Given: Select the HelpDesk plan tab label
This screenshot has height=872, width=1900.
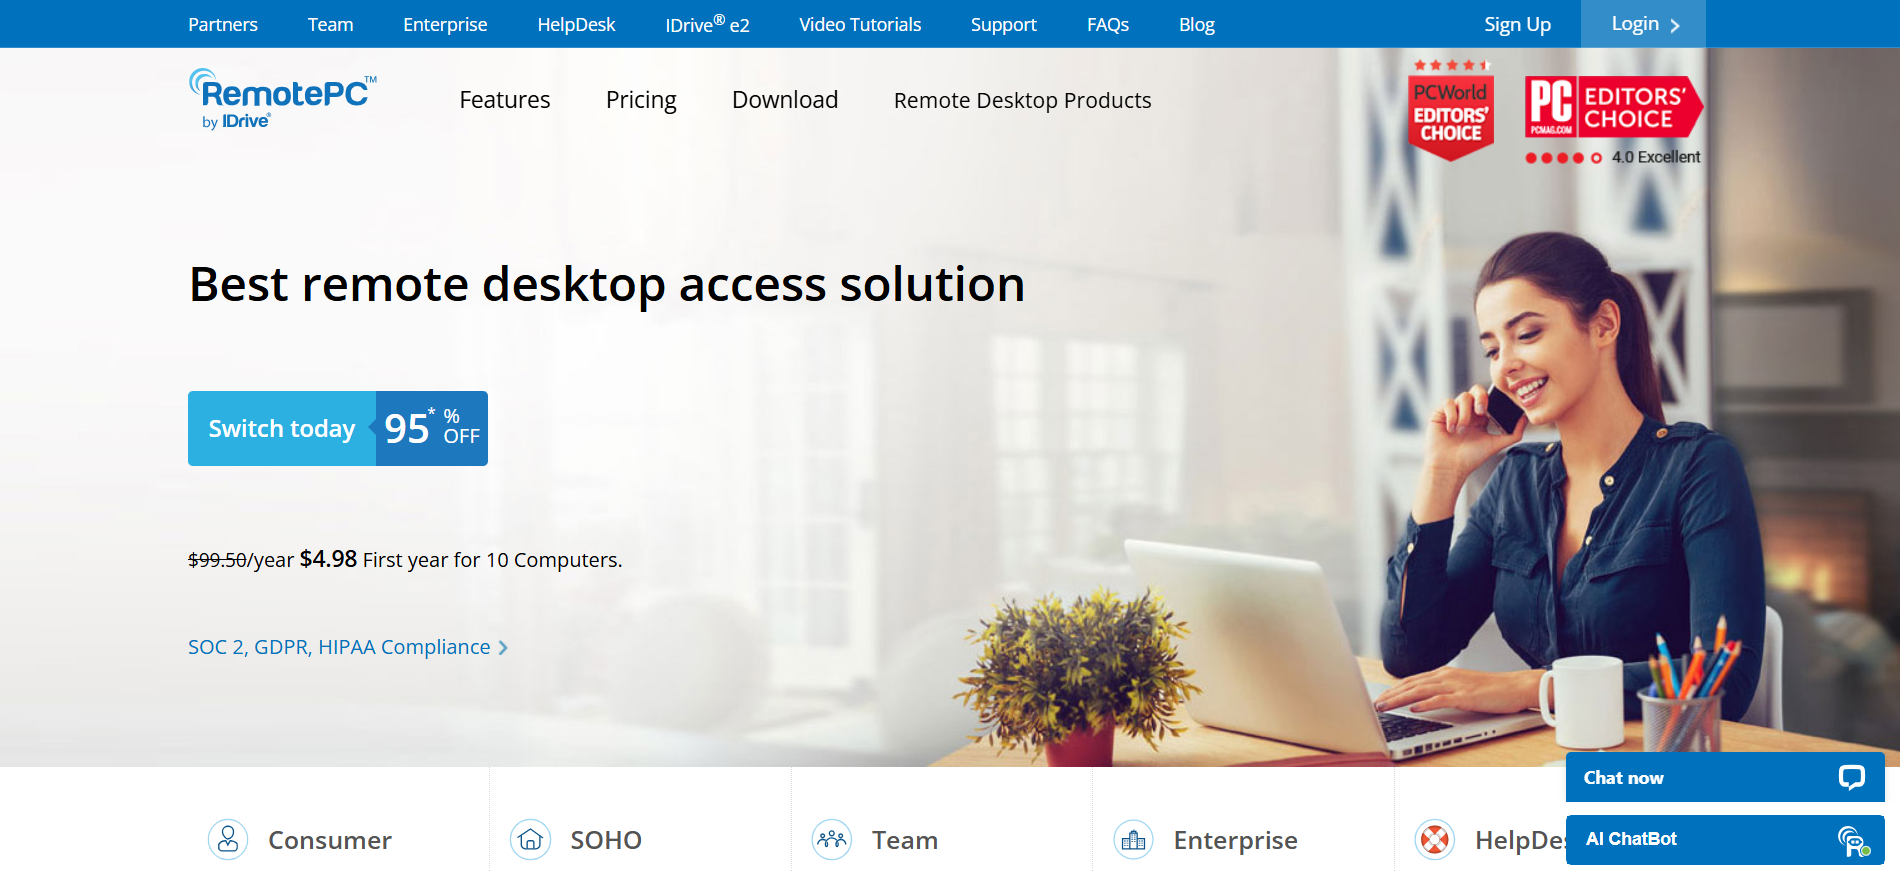Looking at the screenshot, I should pyautogui.click(x=1520, y=840).
